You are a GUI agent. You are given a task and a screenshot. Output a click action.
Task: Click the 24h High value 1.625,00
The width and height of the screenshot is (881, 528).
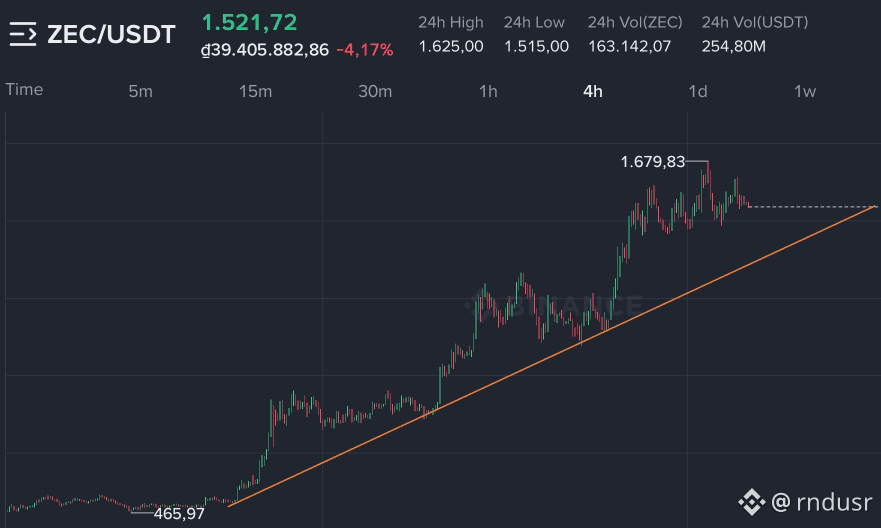[451, 47]
